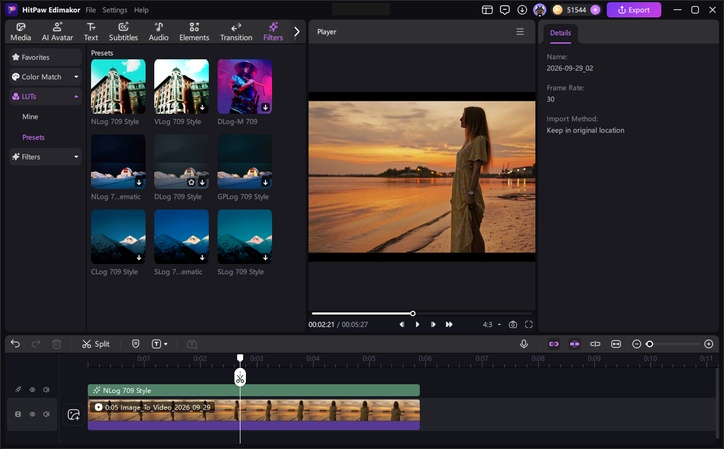Open the AI Avatar tab
Image resolution: width=724 pixels, height=449 pixels.
57,32
